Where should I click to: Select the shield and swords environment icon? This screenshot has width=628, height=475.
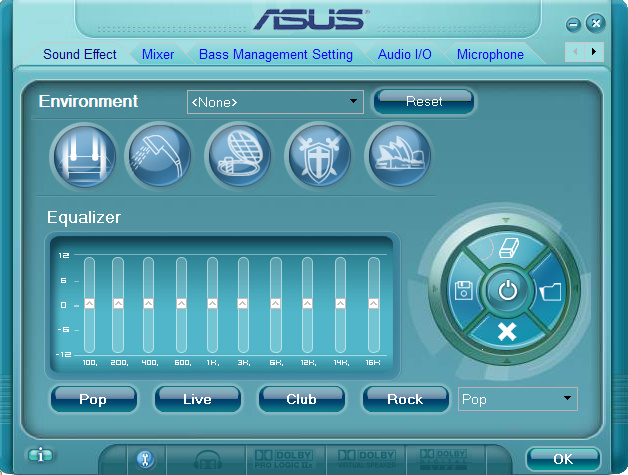[319, 155]
